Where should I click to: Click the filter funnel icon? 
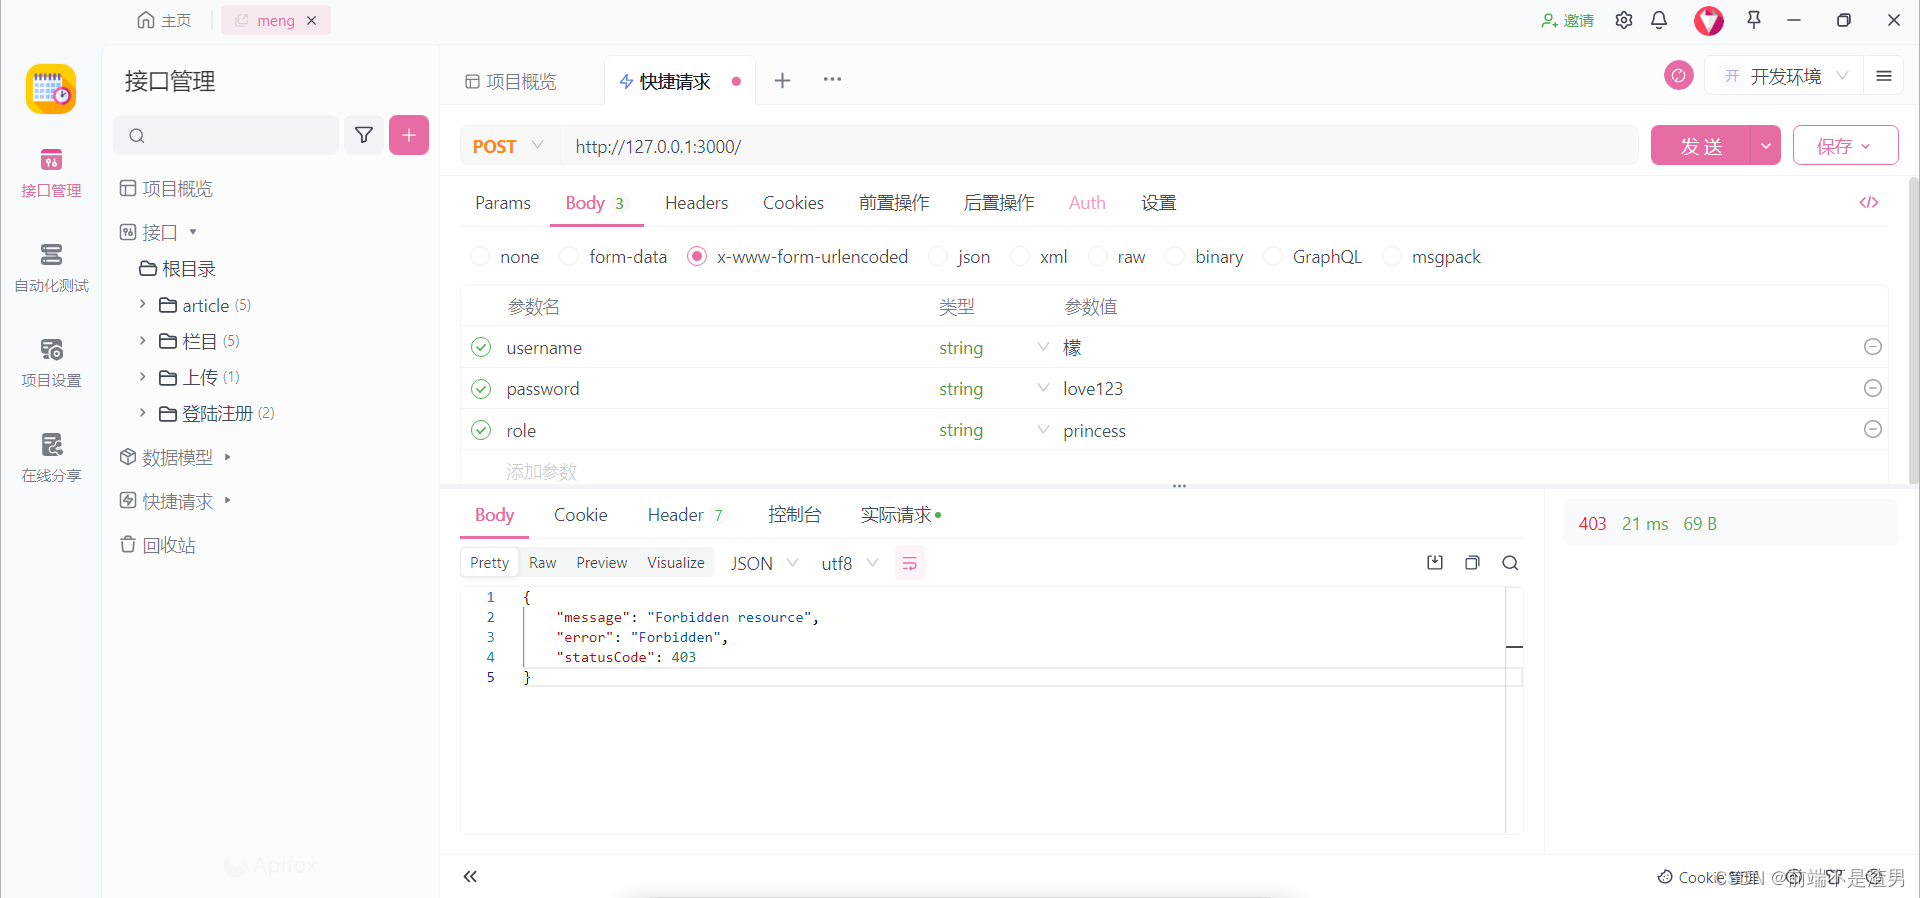point(364,135)
